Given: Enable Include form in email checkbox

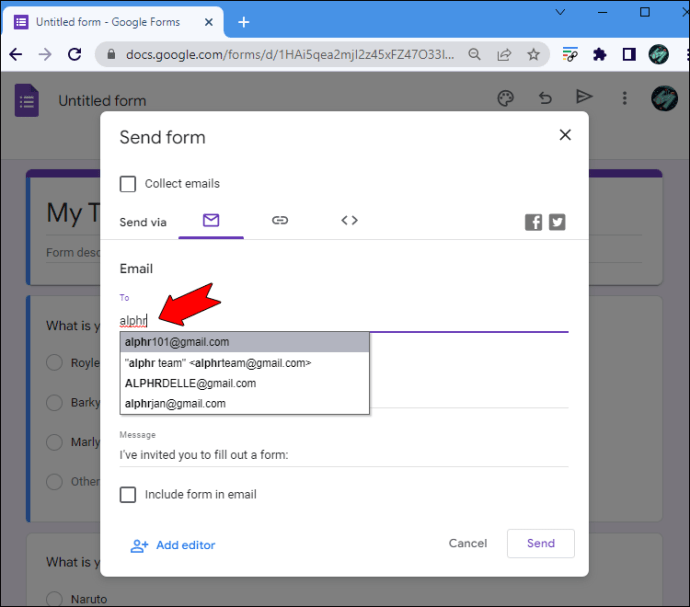Looking at the screenshot, I should pos(128,495).
